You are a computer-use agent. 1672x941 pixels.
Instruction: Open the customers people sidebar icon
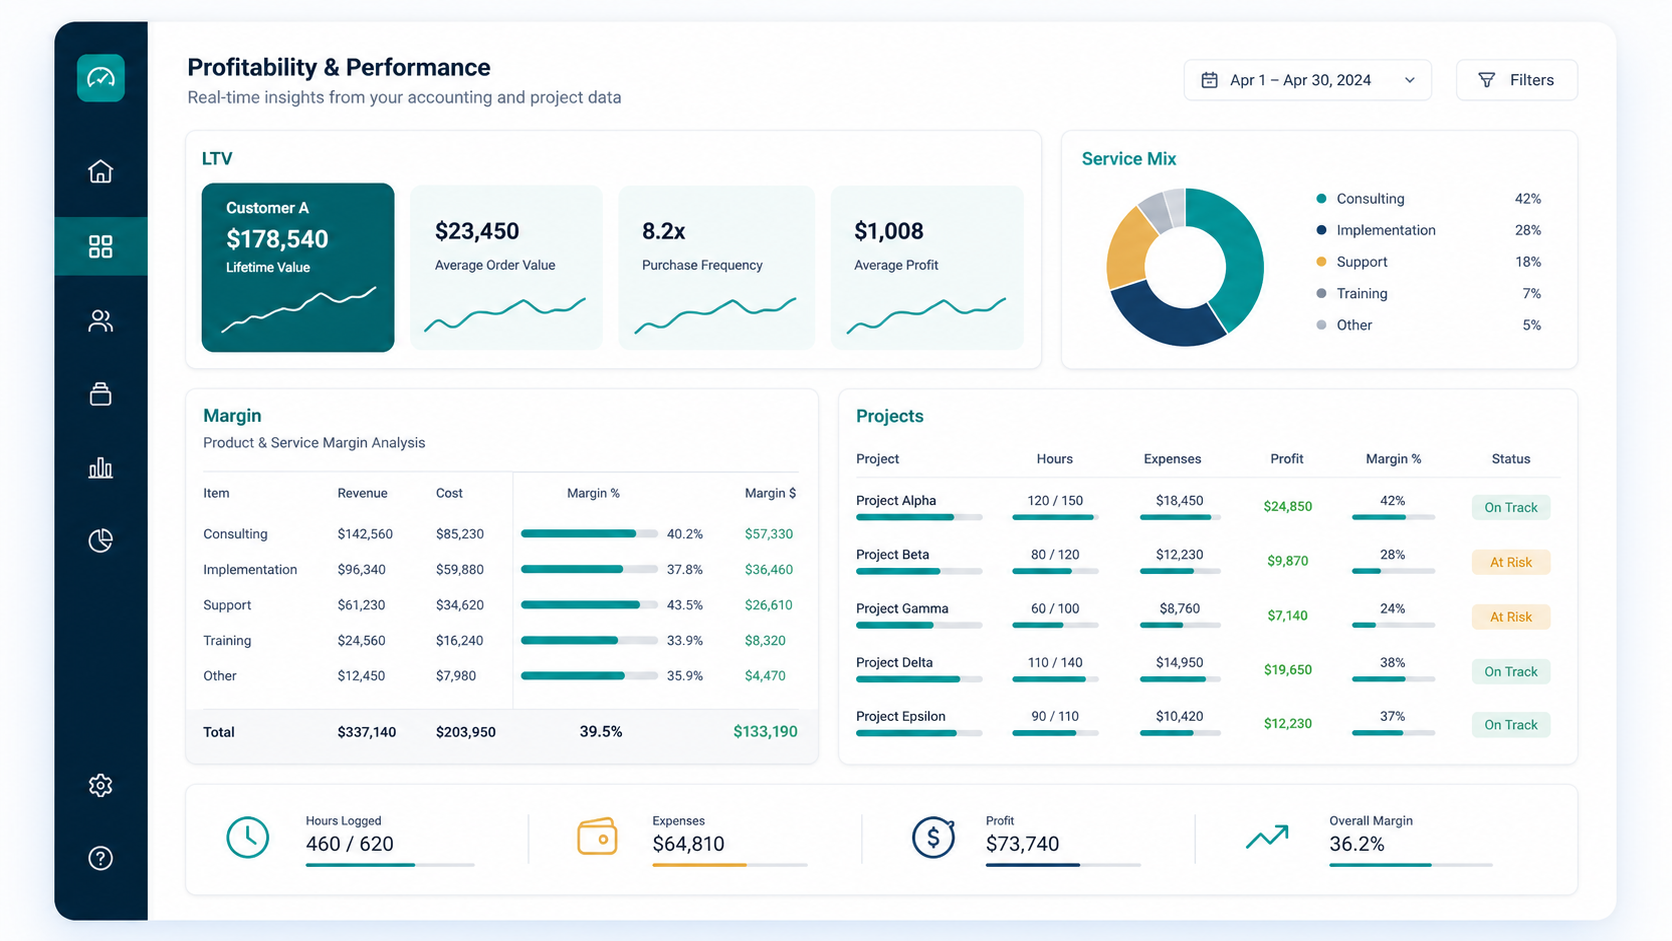click(x=100, y=321)
